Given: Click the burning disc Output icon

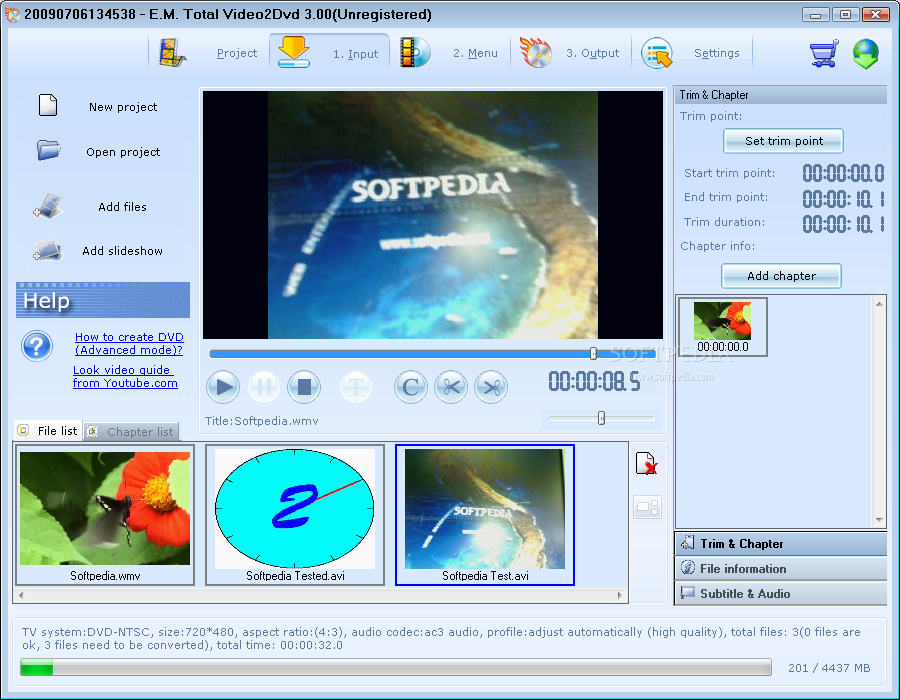Looking at the screenshot, I should pos(535,52).
